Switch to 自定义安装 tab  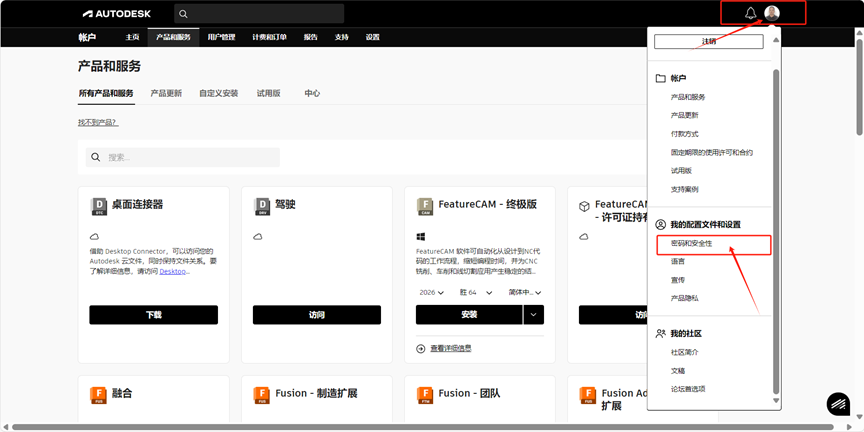[219, 93]
